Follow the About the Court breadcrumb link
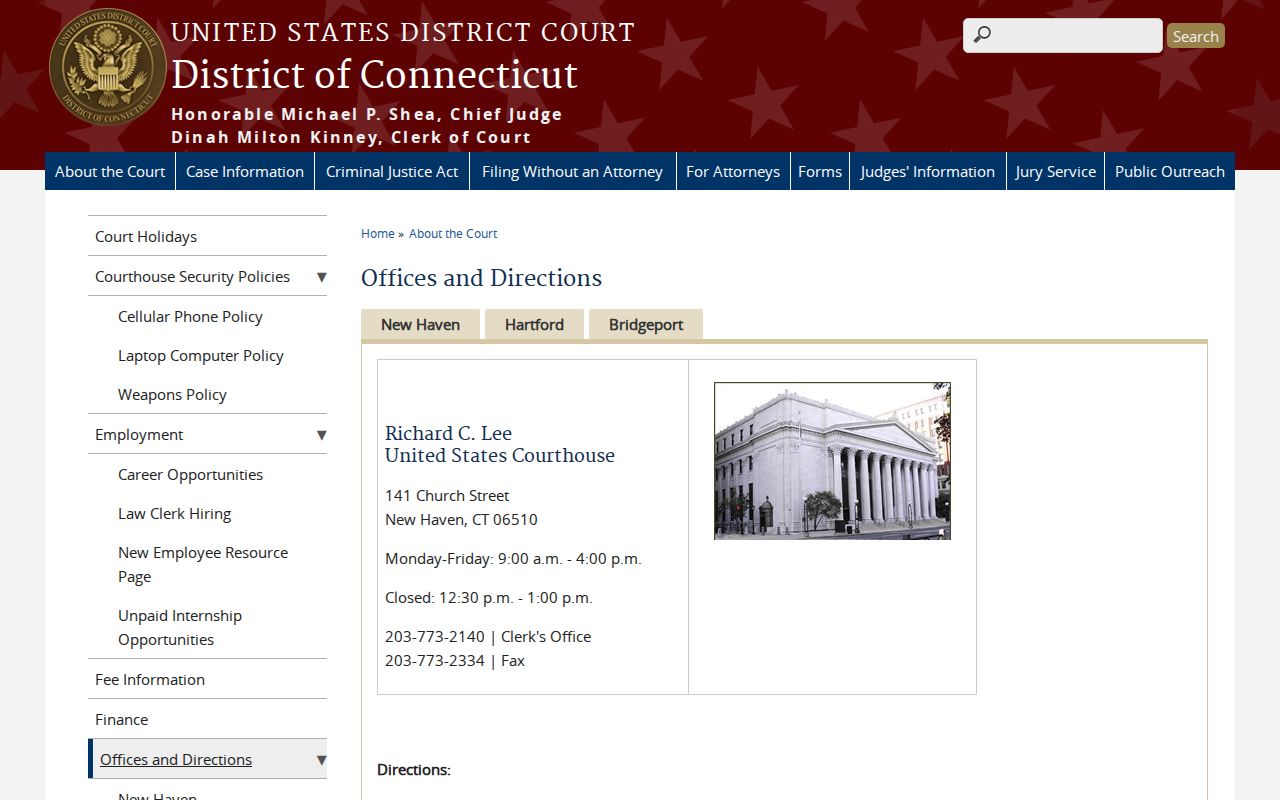This screenshot has height=800, width=1280. 453,233
